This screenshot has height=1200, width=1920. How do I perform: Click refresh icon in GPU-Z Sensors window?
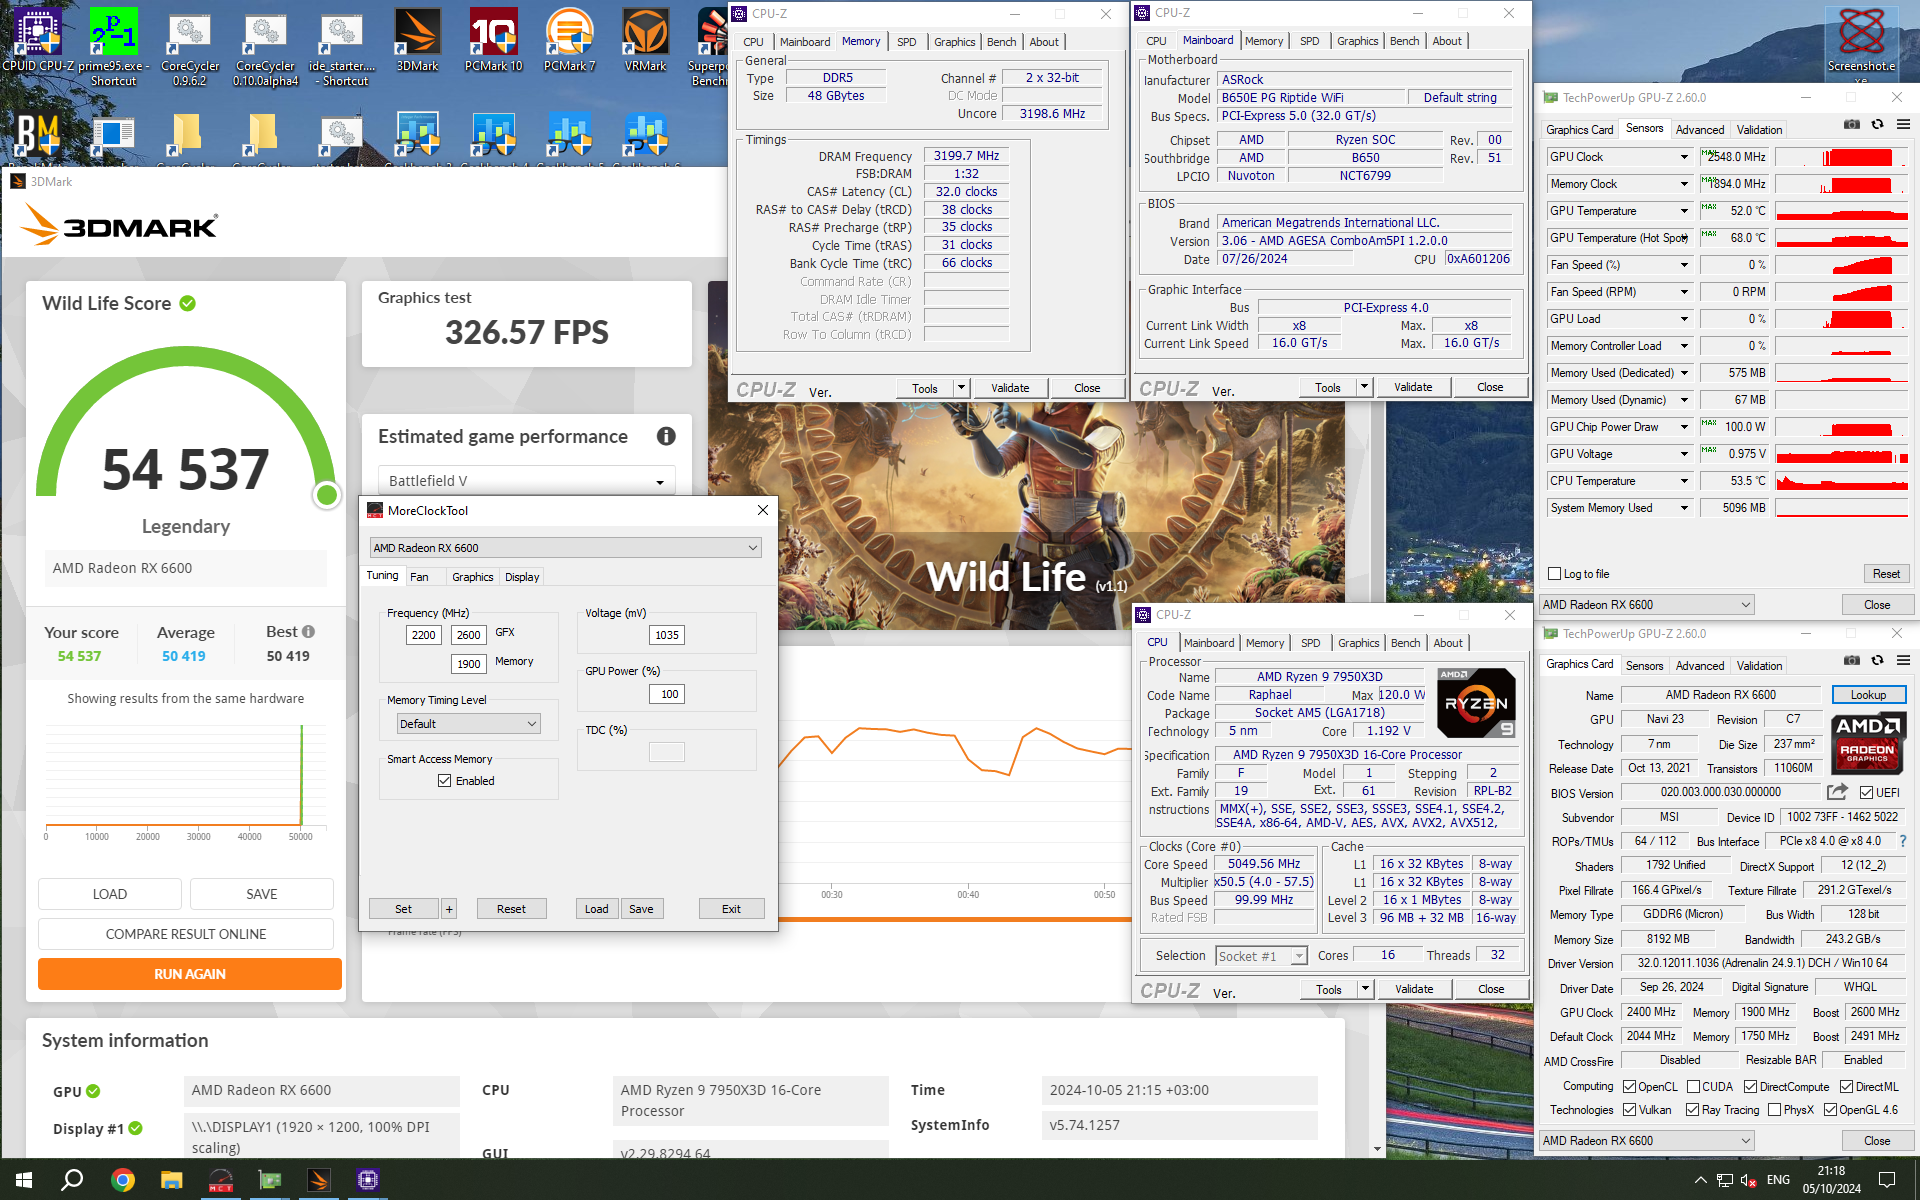[1877, 125]
